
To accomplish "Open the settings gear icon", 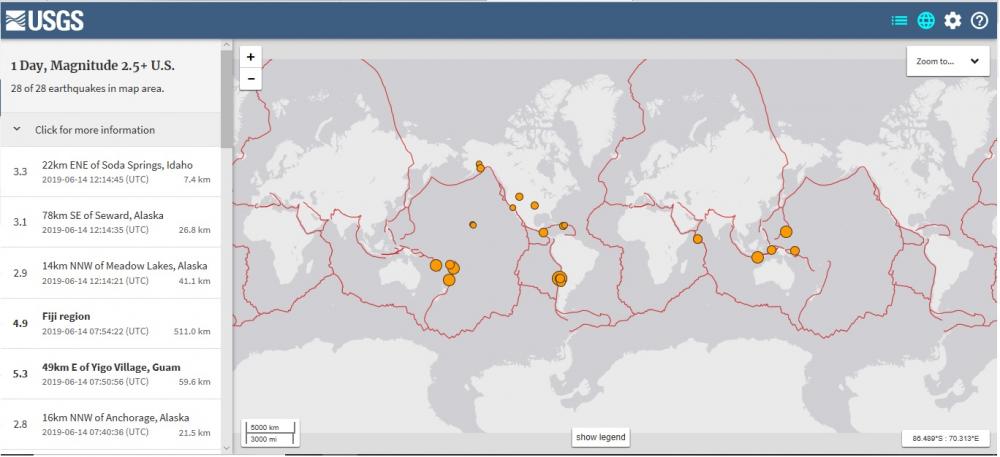I will (x=953, y=21).
